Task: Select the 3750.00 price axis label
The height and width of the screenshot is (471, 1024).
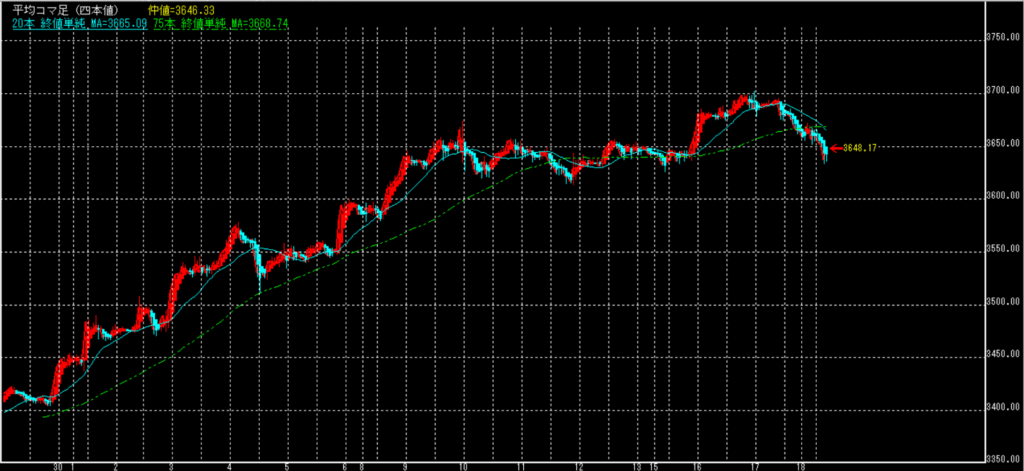Action: 1003,39
